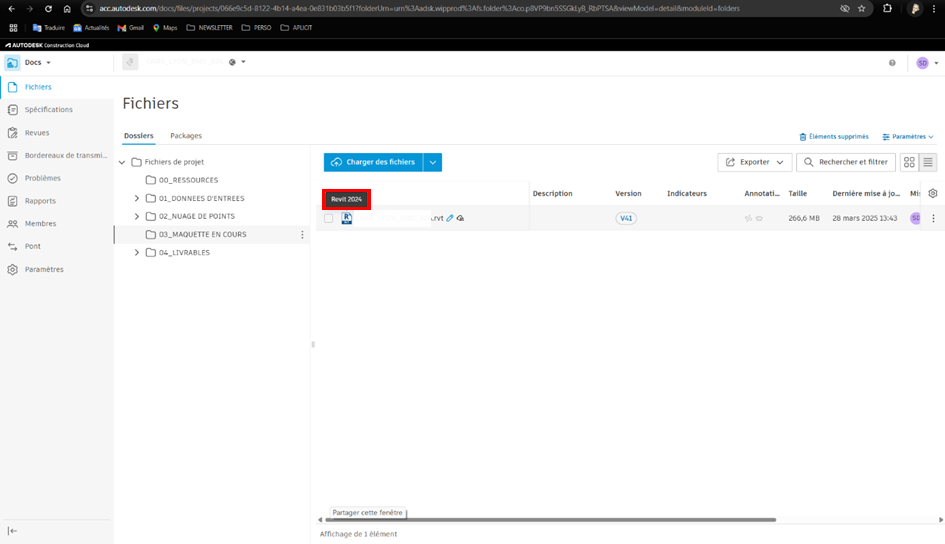
Task: Click the horizontal scrollbar below the file list
Action: coord(550,520)
